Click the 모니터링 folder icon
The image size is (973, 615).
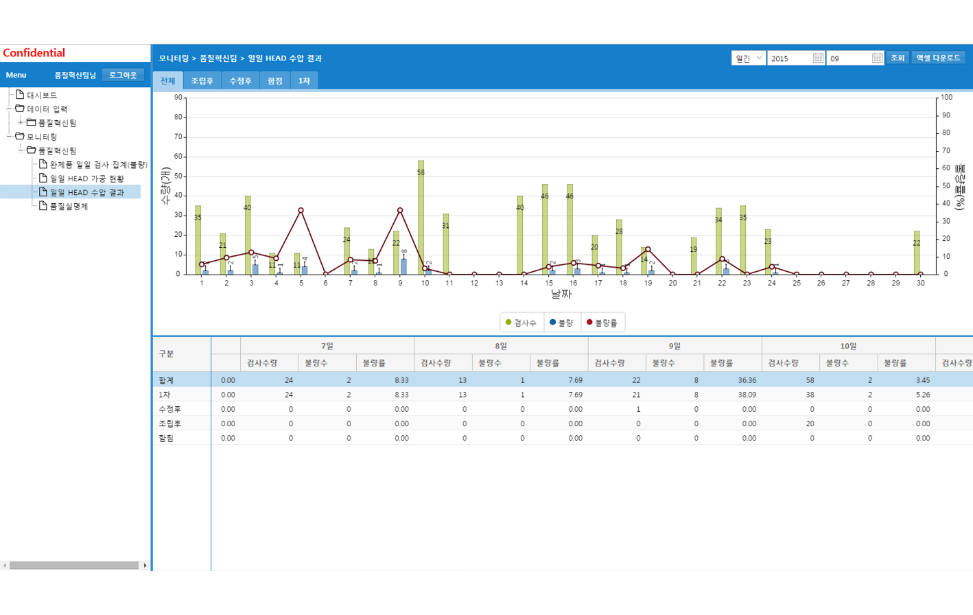click(19, 136)
